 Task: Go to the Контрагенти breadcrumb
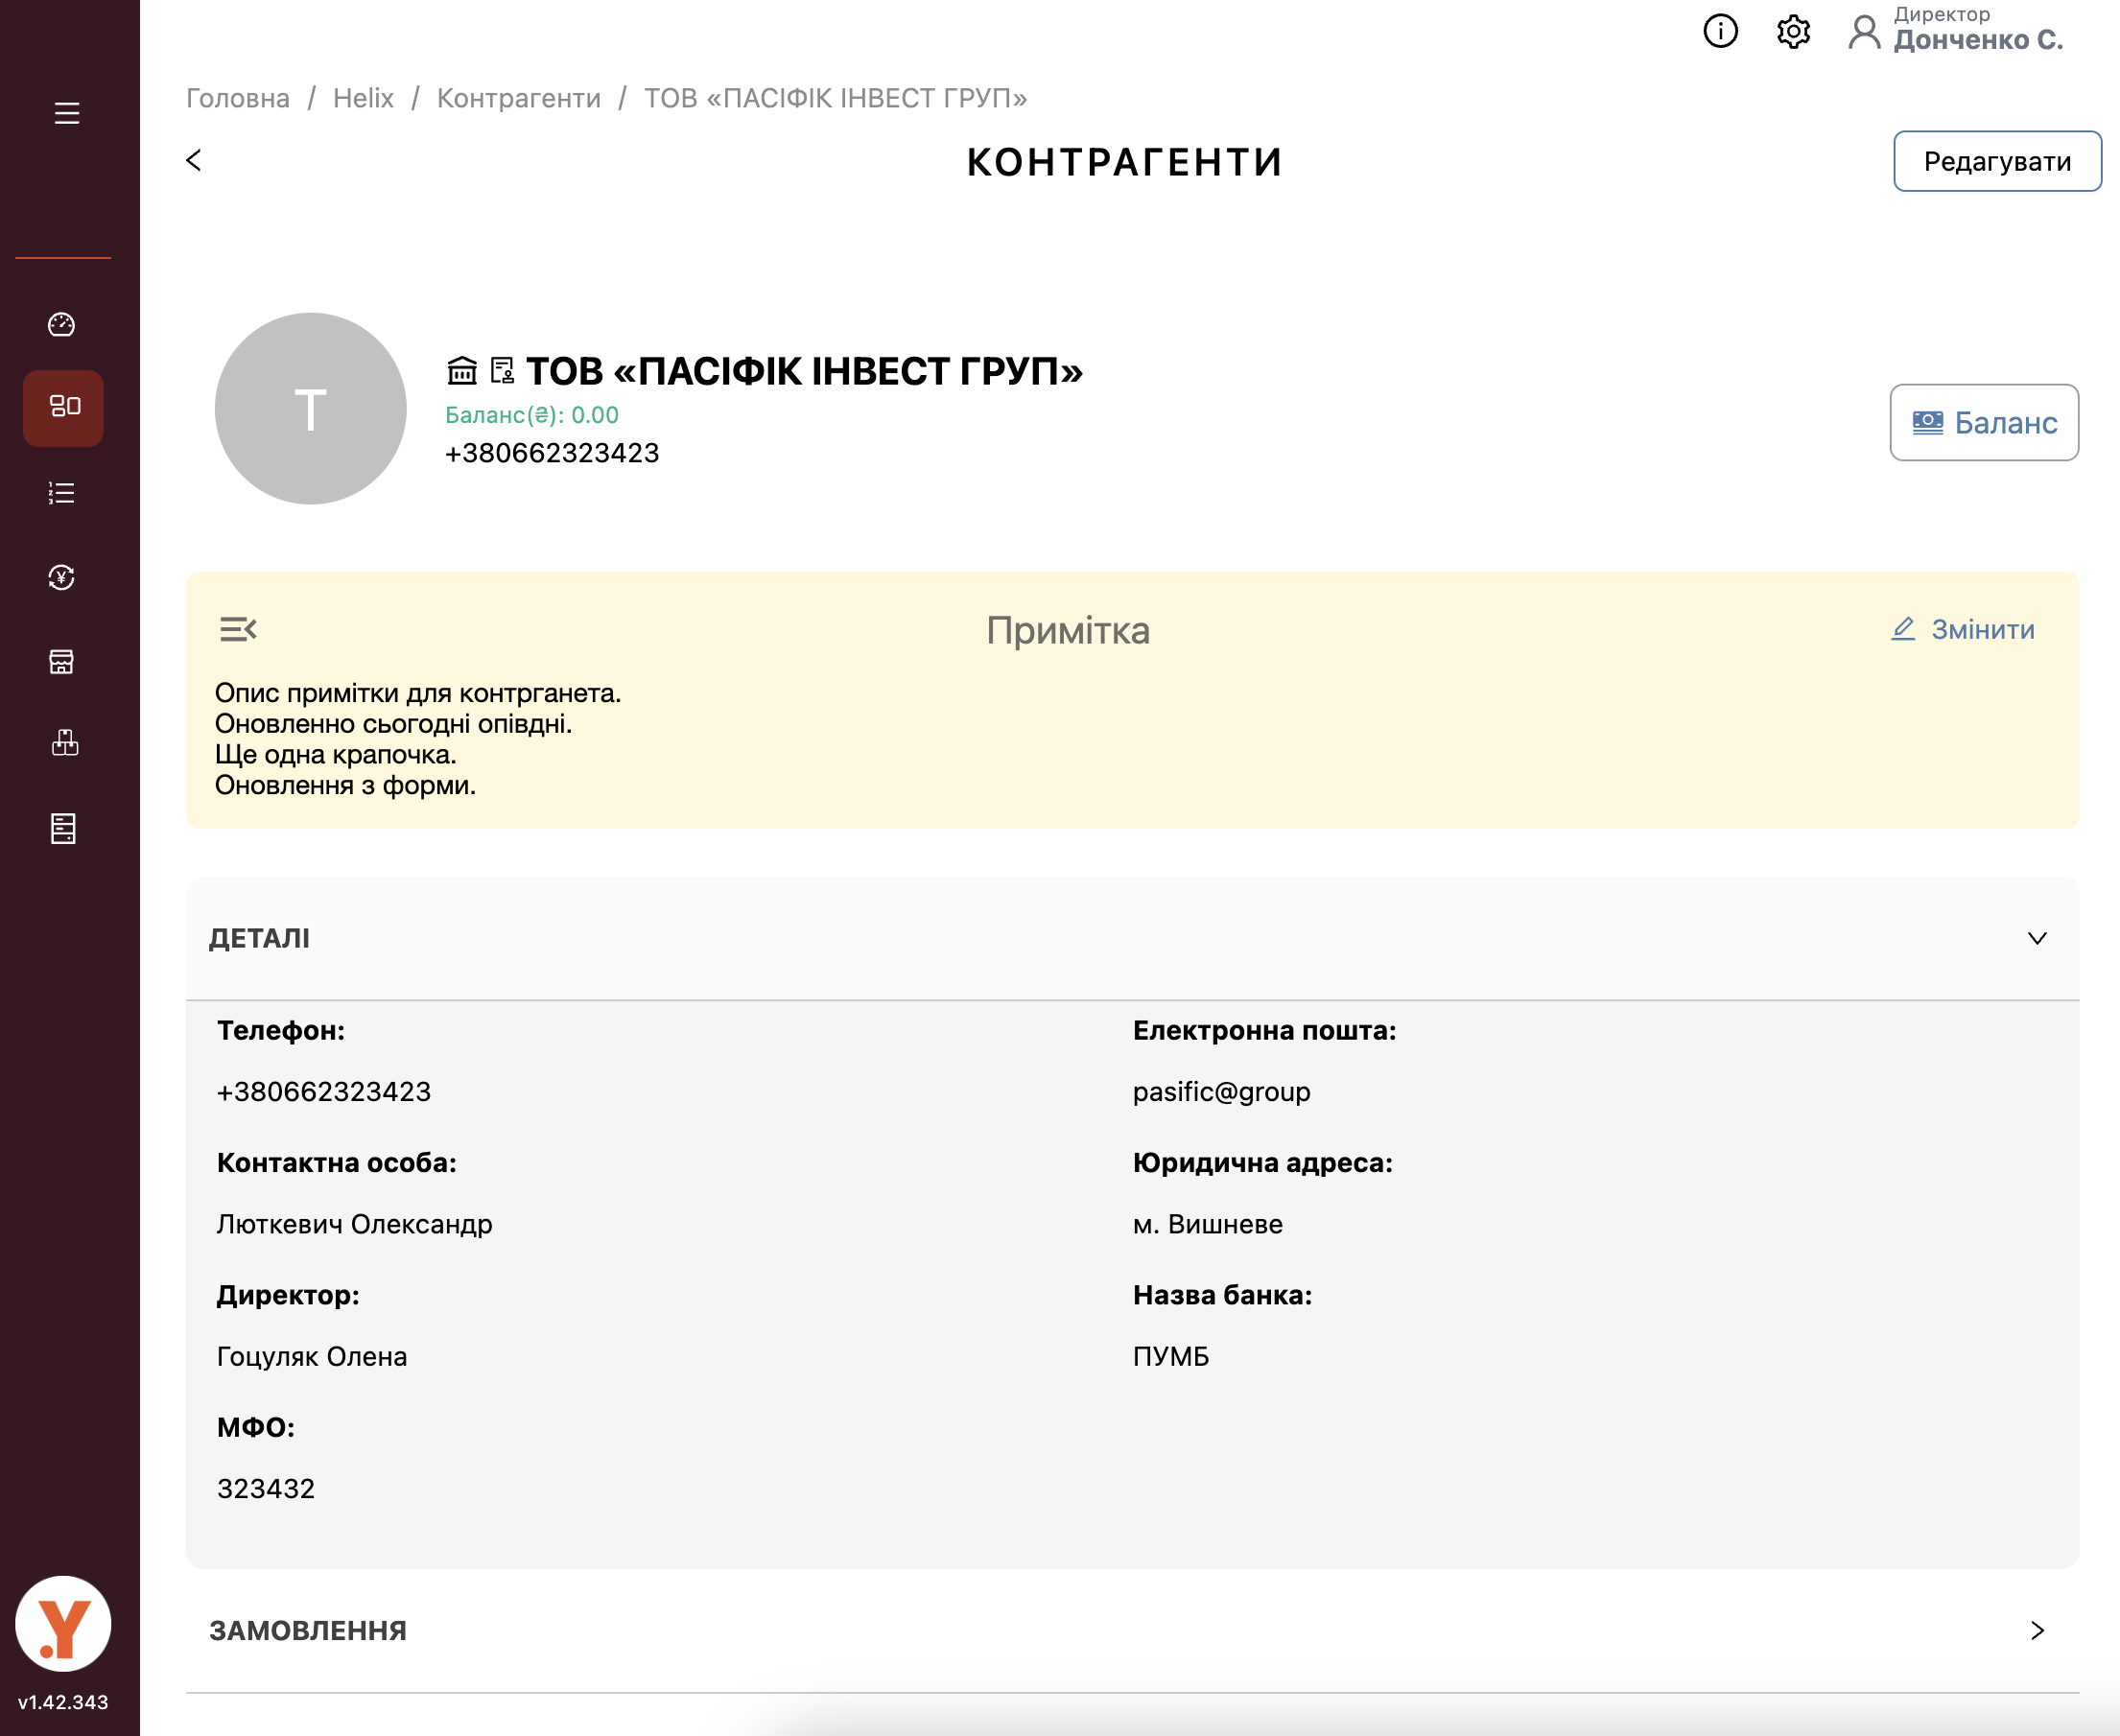518,98
